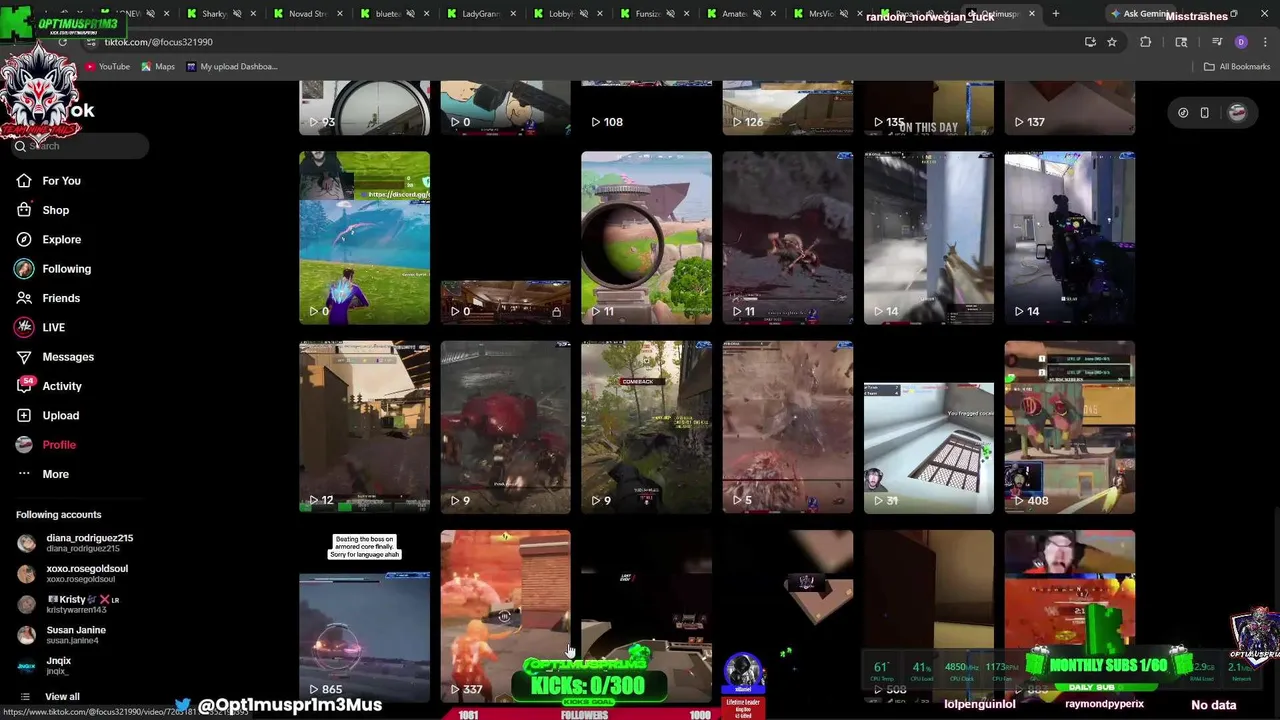Click the TikTok search field
The height and width of the screenshot is (720, 1280).
pyautogui.click(x=80, y=146)
